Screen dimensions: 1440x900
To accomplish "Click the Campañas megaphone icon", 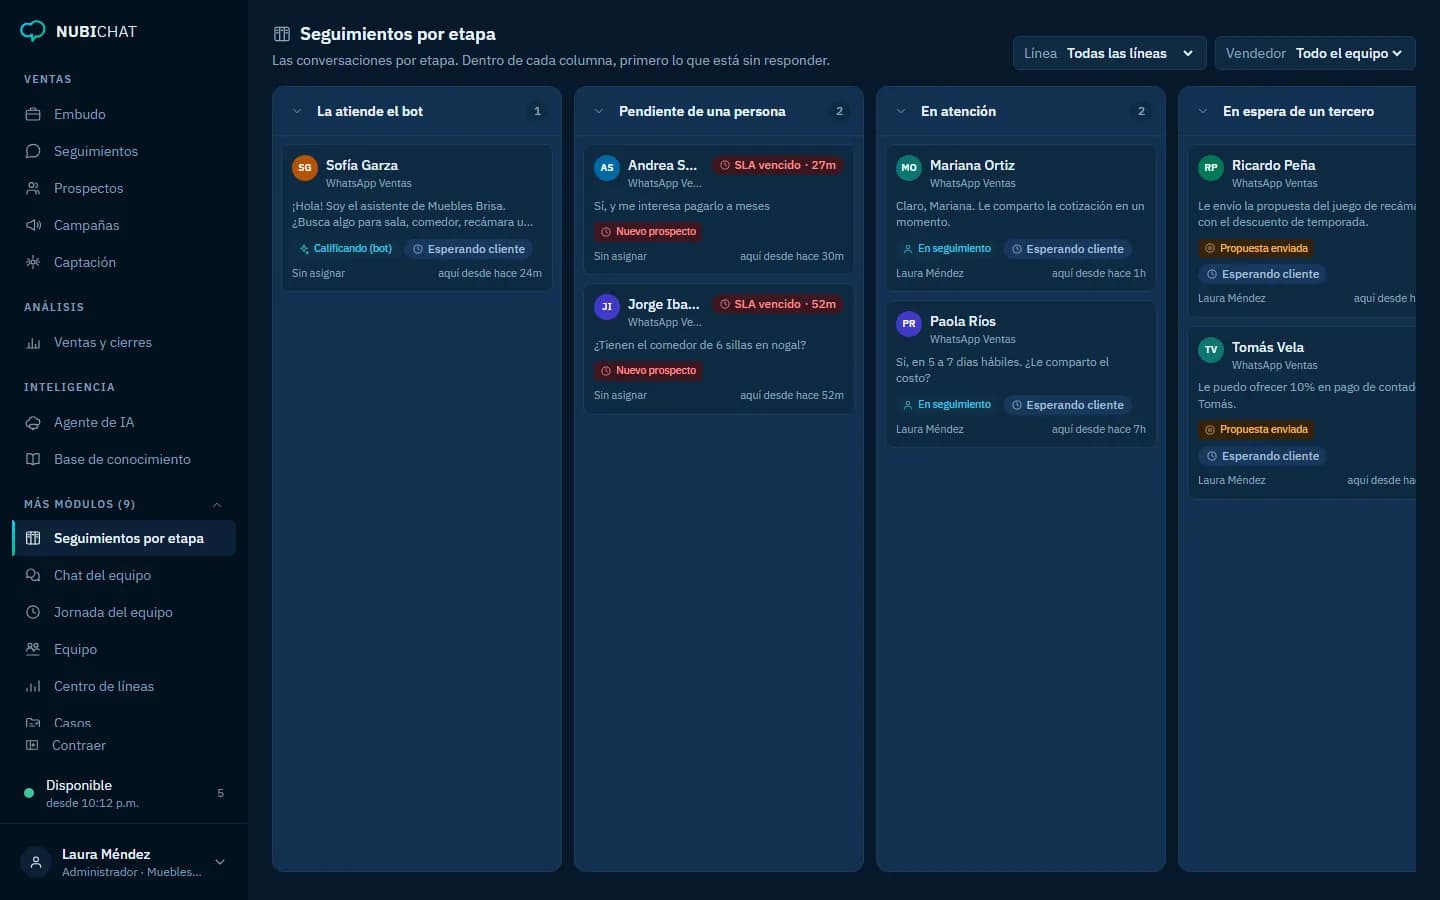I will pyautogui.click(x=33, y=225).
